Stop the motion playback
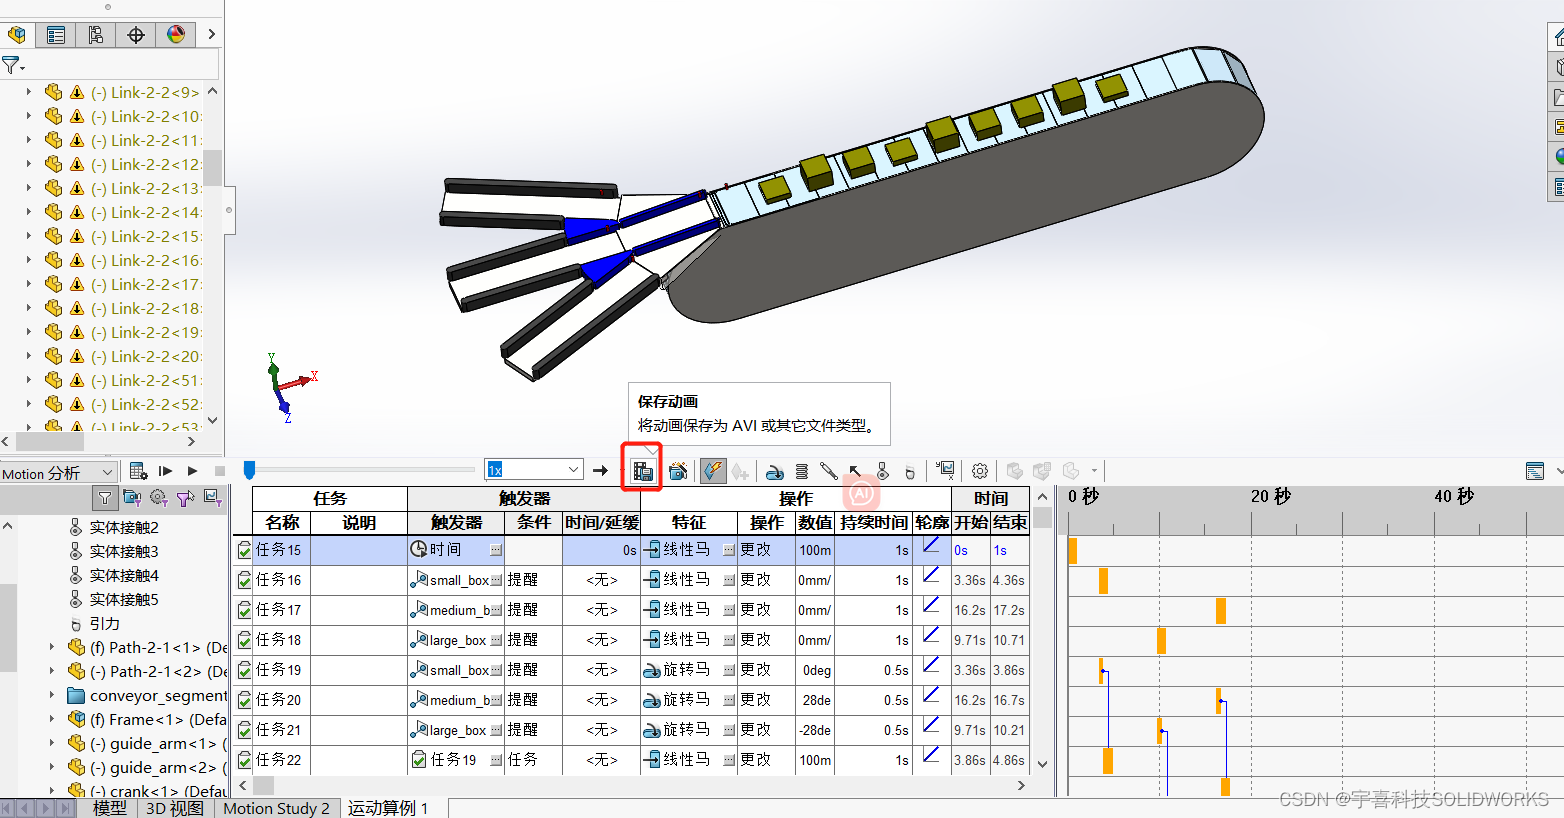This screenshot has width=1564, height=818. click(221, 471)
